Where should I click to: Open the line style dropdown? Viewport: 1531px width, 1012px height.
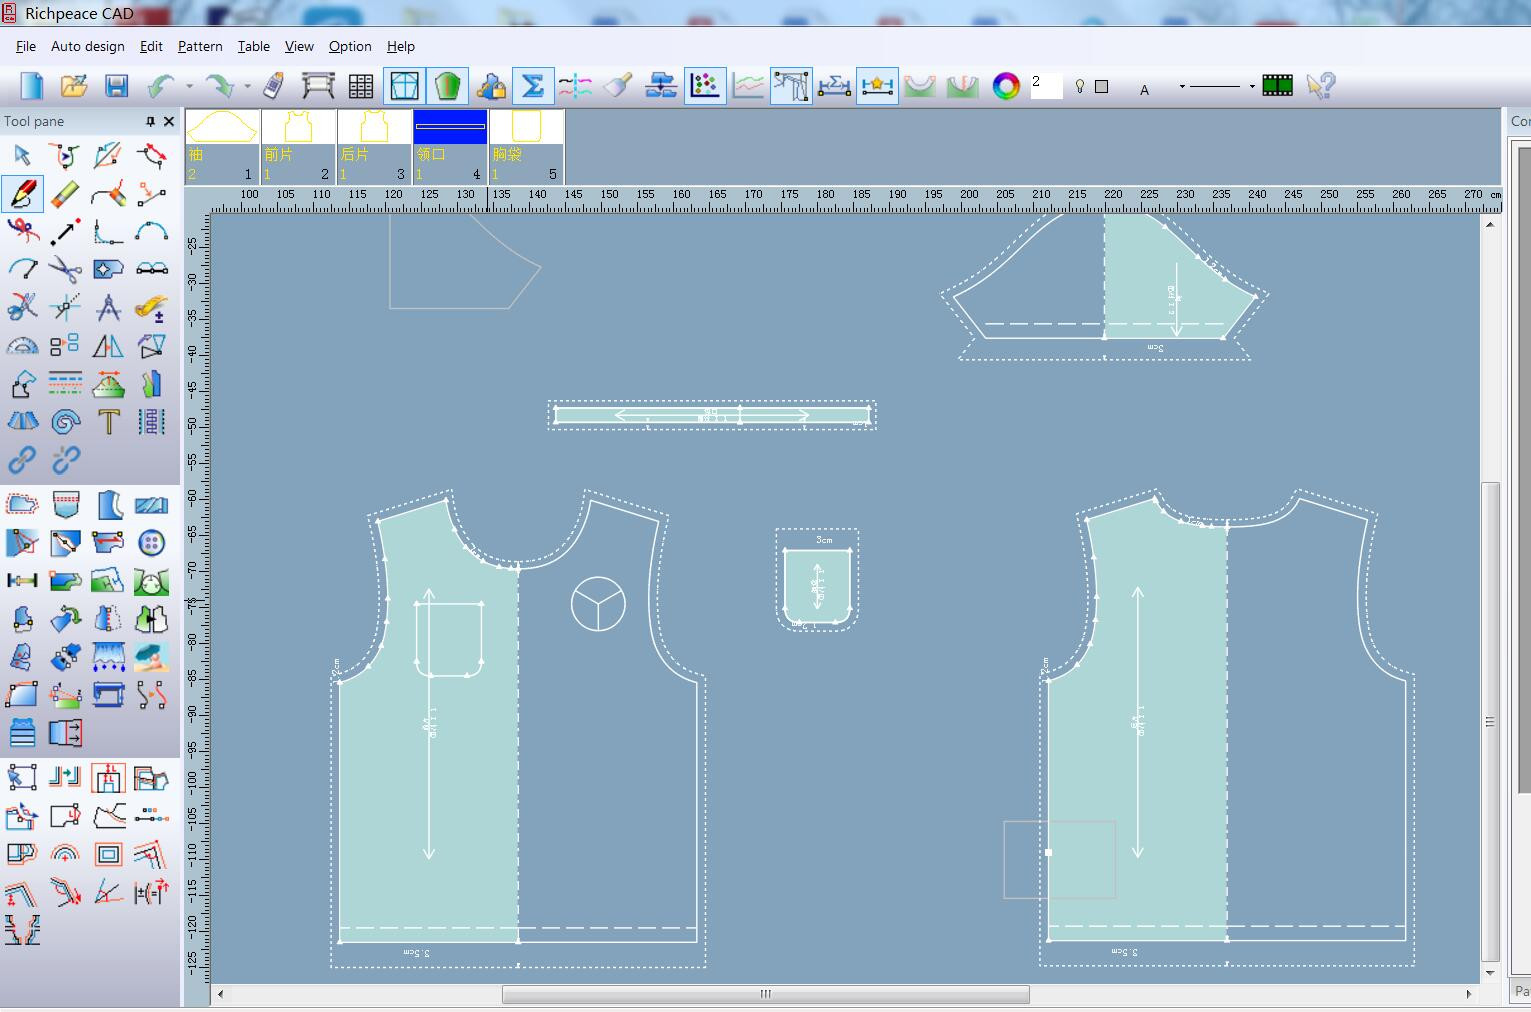click(x=1251, y=86)
